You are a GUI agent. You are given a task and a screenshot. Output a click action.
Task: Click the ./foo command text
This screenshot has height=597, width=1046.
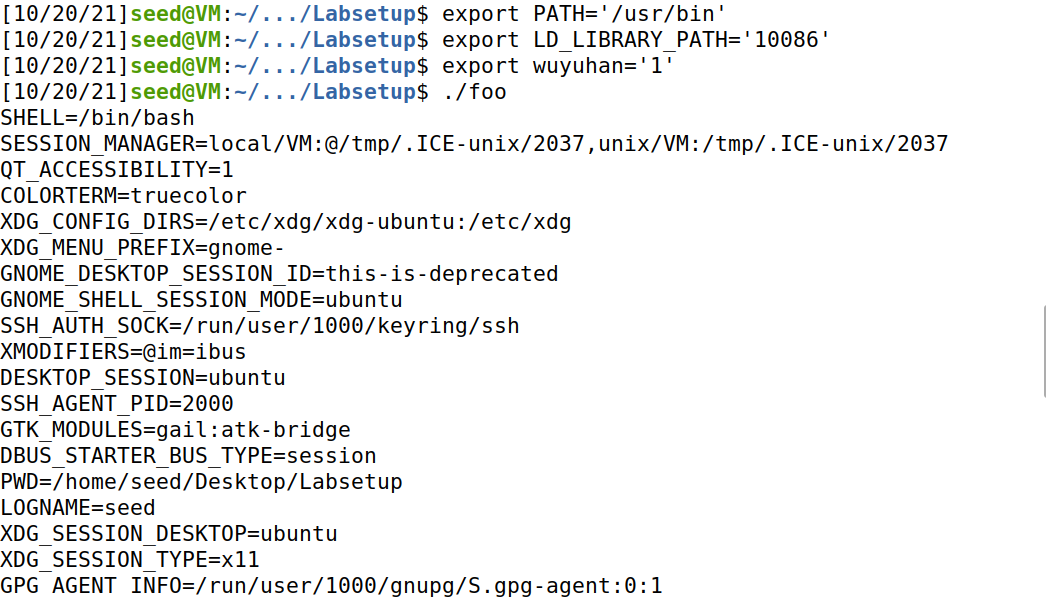(474, 92)
